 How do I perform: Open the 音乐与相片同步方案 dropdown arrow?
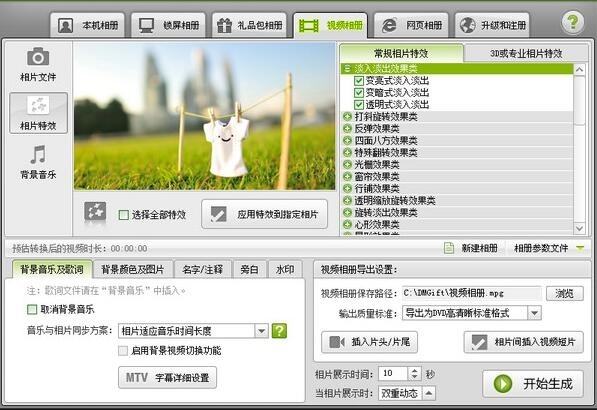pyautogui.click(x=262, y=331)
